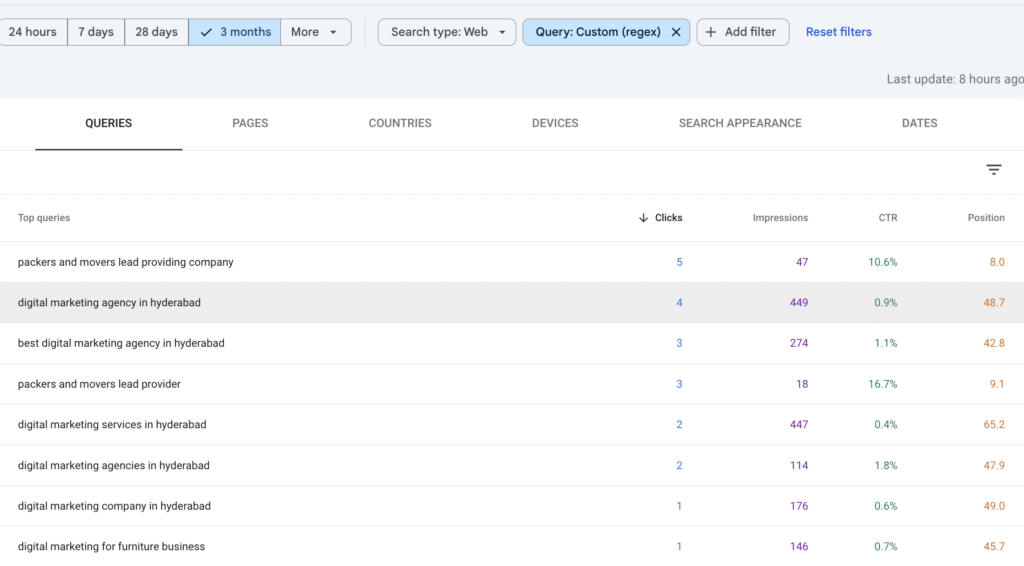The image size is (1024, 566).
Task: Switch to the Countries tab
Action: [400, 123]
